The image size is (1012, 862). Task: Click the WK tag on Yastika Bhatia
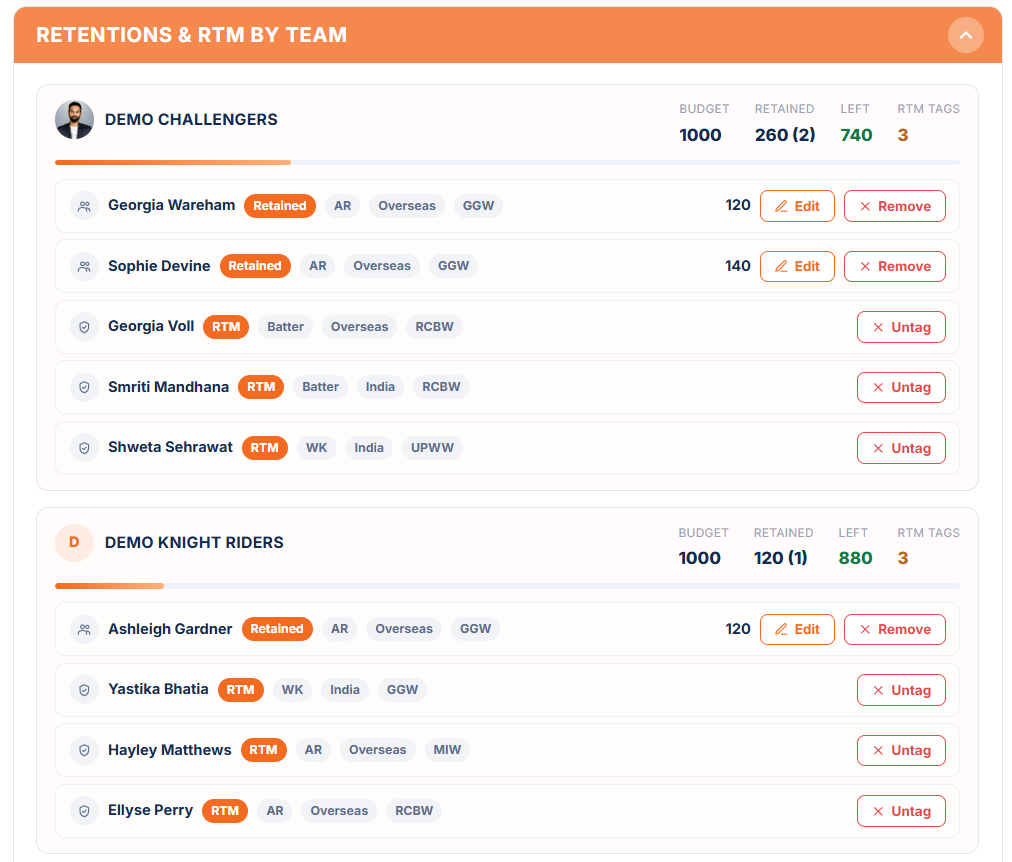(292, 690)
